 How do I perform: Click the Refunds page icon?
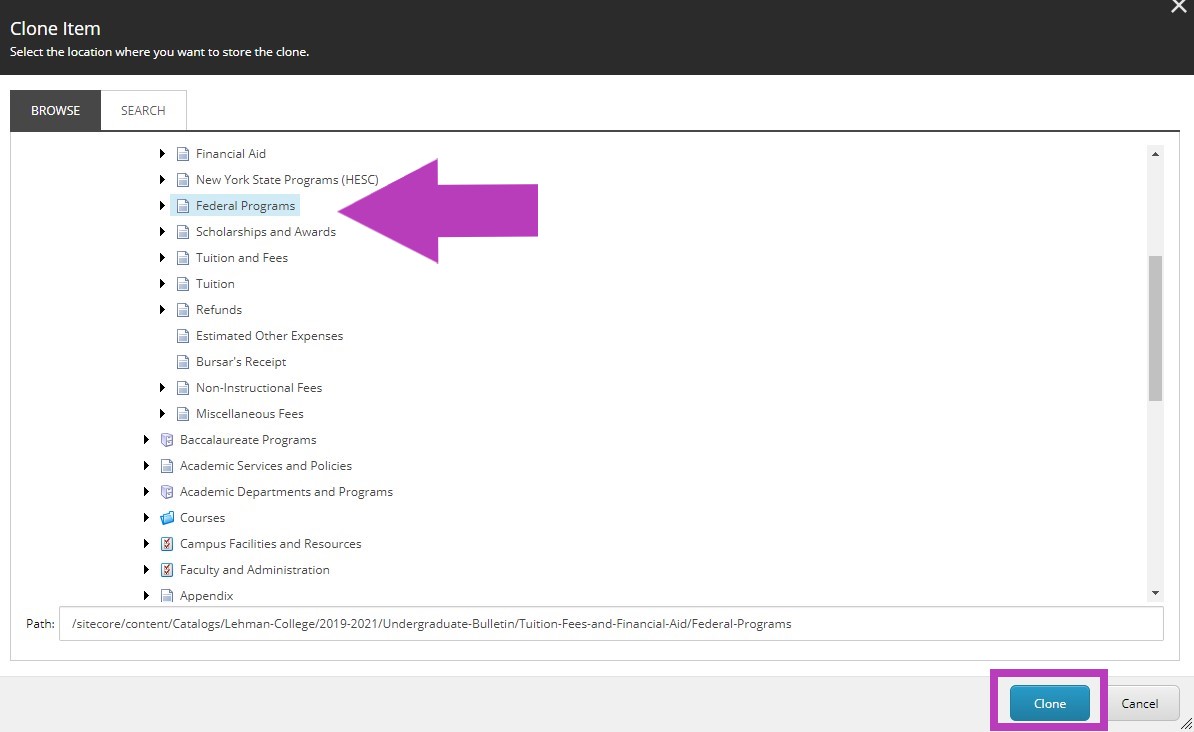click(183, 309)
